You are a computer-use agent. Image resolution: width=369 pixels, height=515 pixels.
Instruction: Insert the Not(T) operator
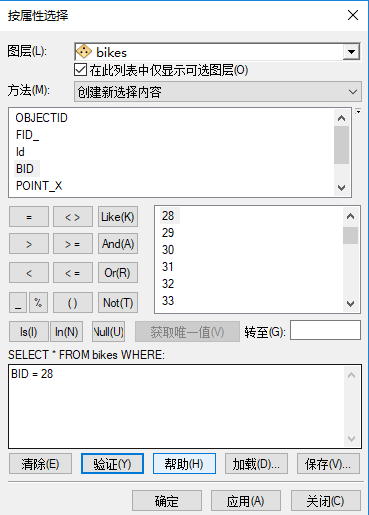point(118,303)
